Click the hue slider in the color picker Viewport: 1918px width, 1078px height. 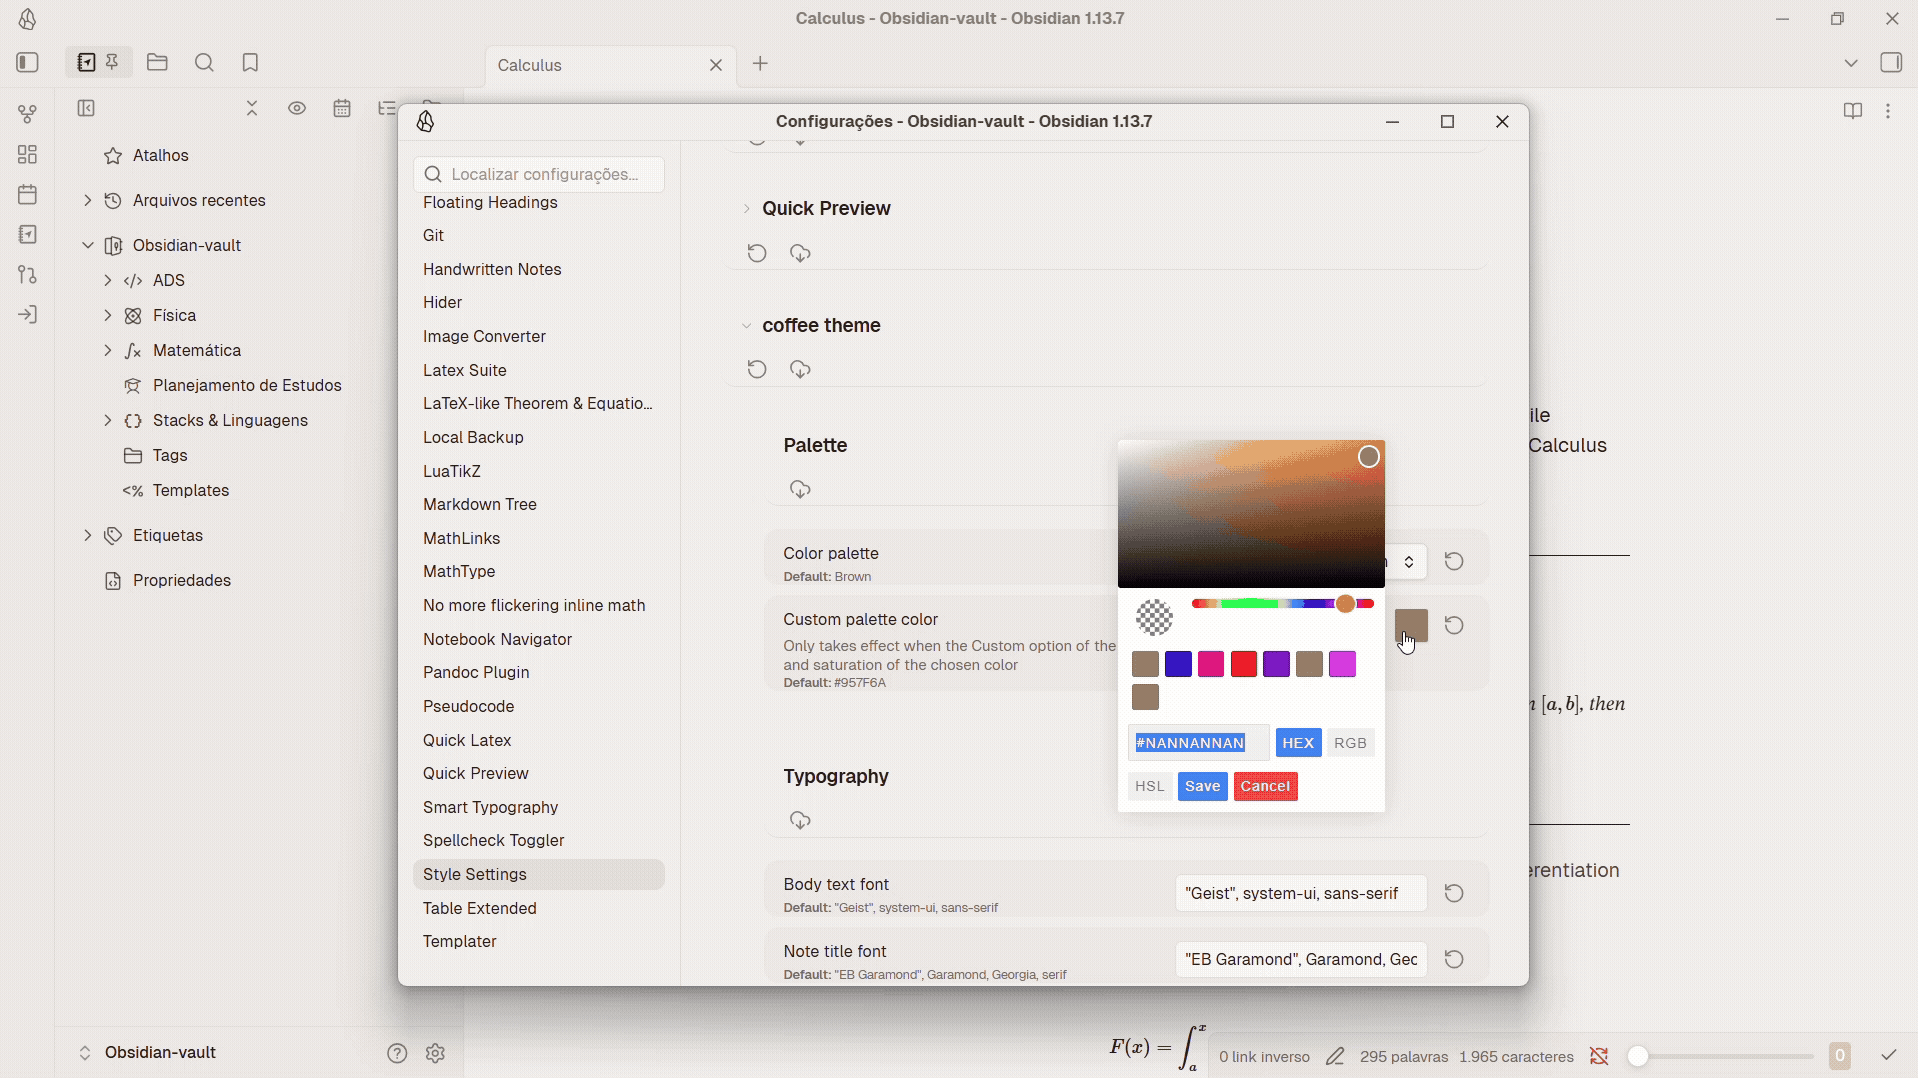[x=1282, y=604]
